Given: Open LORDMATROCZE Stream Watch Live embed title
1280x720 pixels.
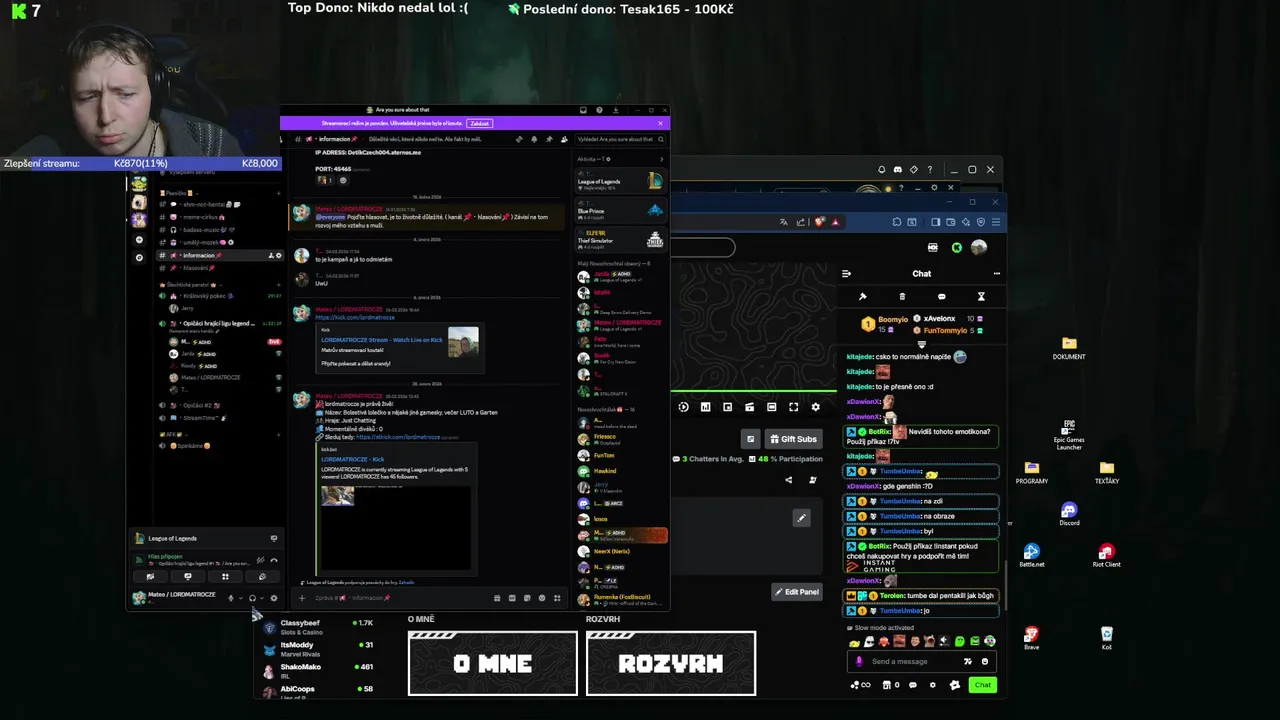Looking at the screenshot, I should [382, 340].
